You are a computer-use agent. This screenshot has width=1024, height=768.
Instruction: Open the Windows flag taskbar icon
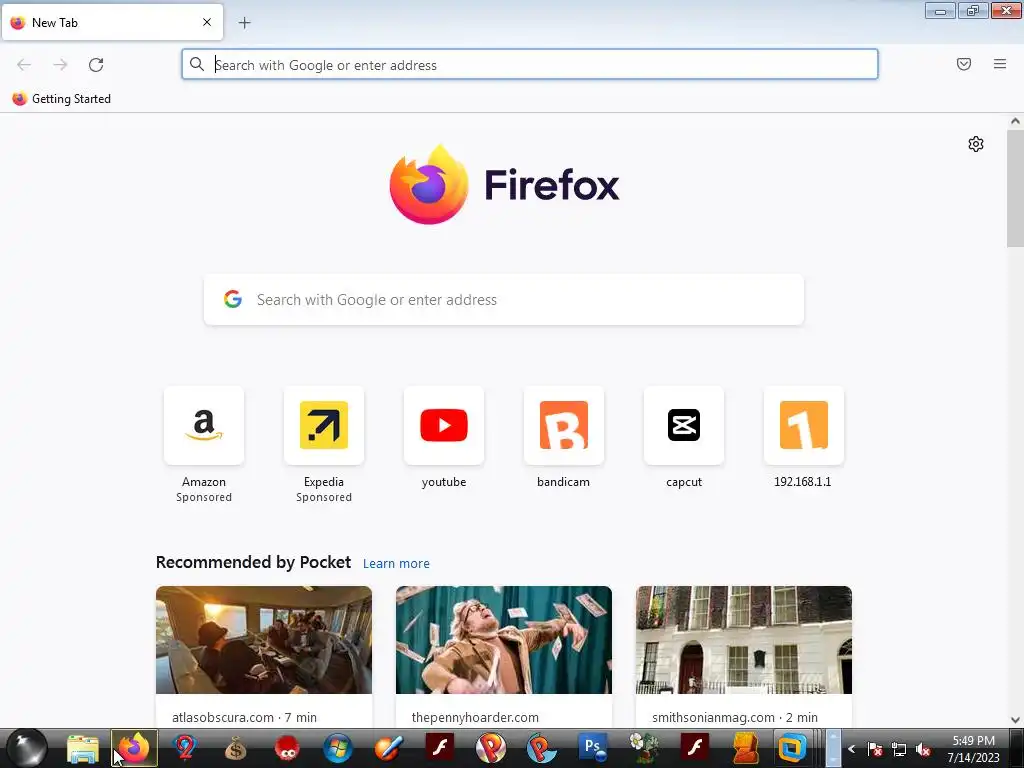tap(338, 748)
